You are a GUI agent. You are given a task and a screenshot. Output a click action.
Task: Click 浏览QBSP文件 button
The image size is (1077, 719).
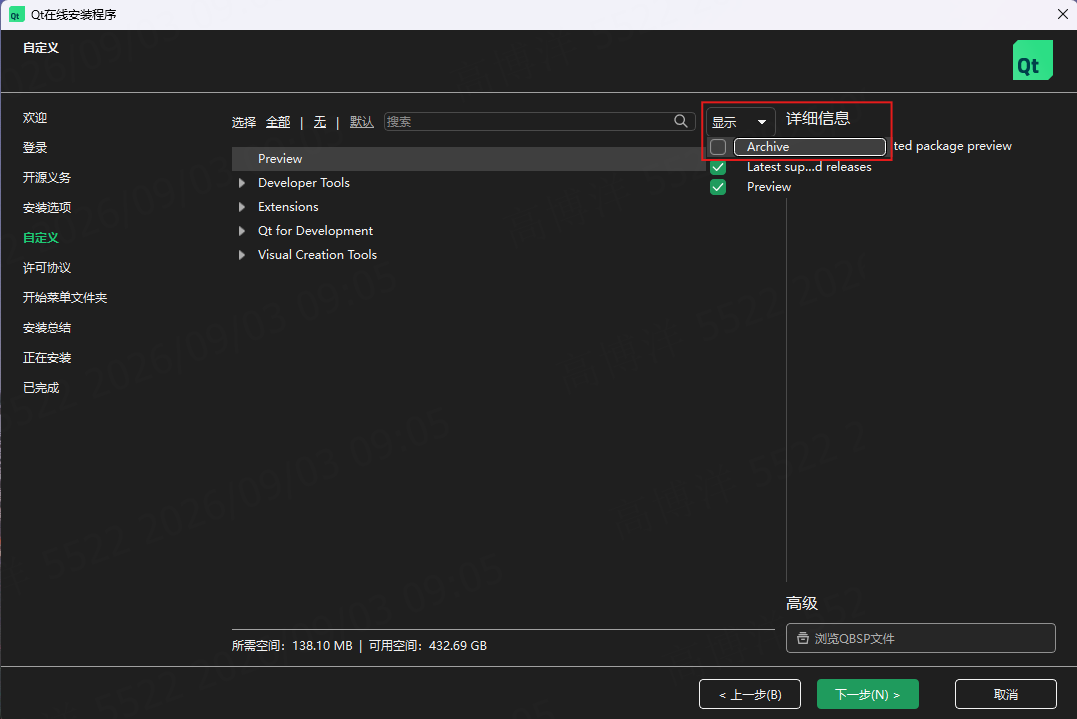click(920, 638)
